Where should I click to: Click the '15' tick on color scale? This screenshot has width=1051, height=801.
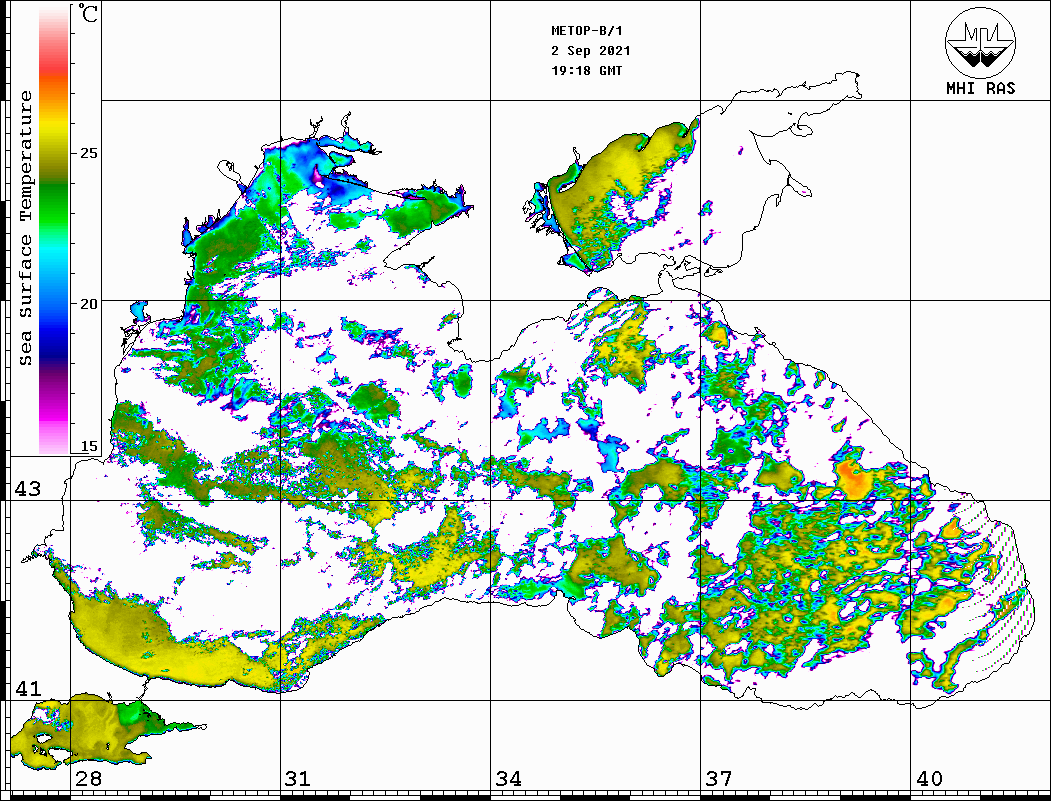(x=88, y=446)
